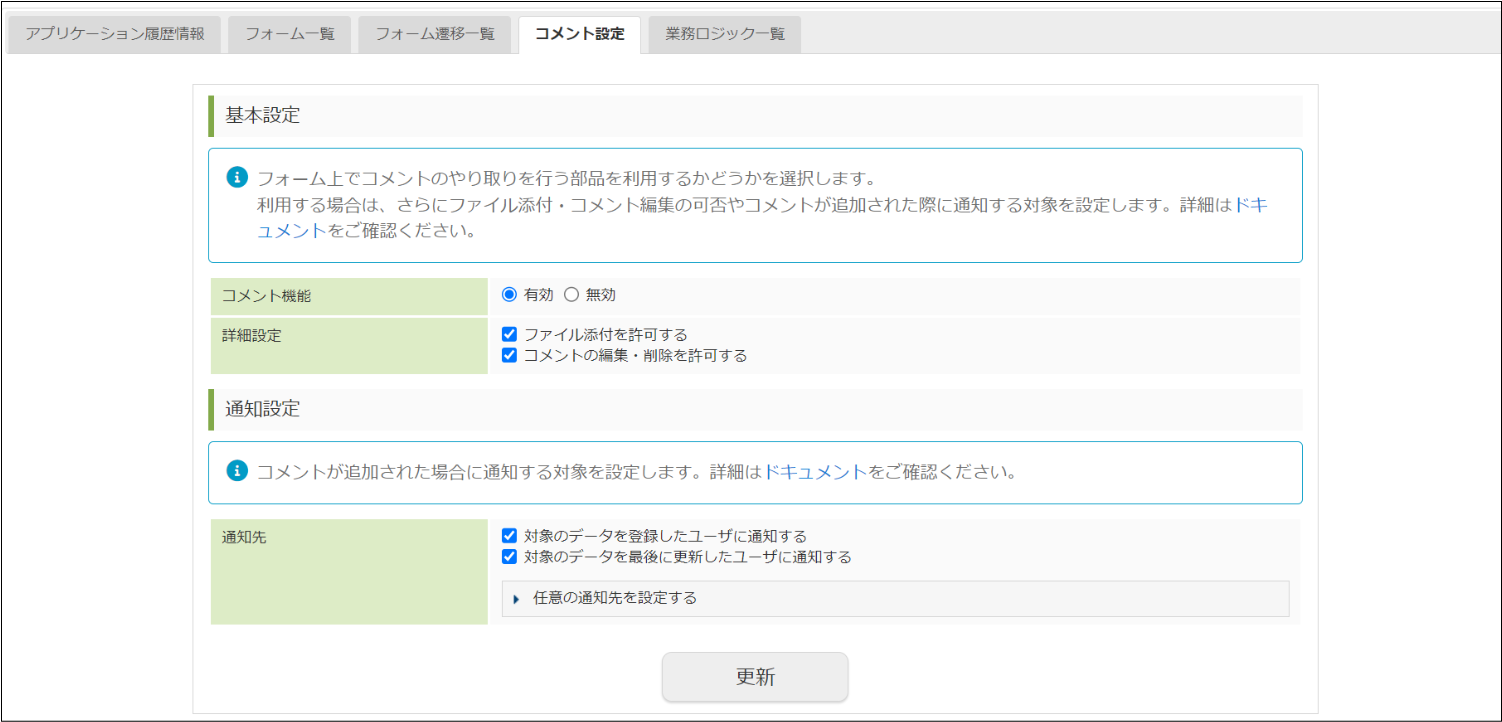Go to the 業務ロジック一覧 tab
The image size is (1502, 722).
(725, 34)
